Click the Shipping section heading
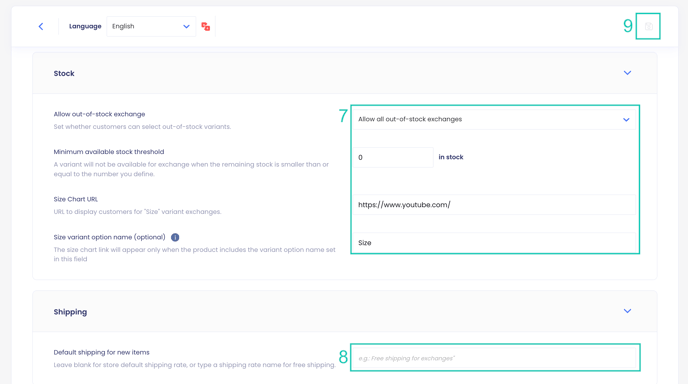Image resolution: width=688 pixels, height=384 pixels. click(70, 312)
